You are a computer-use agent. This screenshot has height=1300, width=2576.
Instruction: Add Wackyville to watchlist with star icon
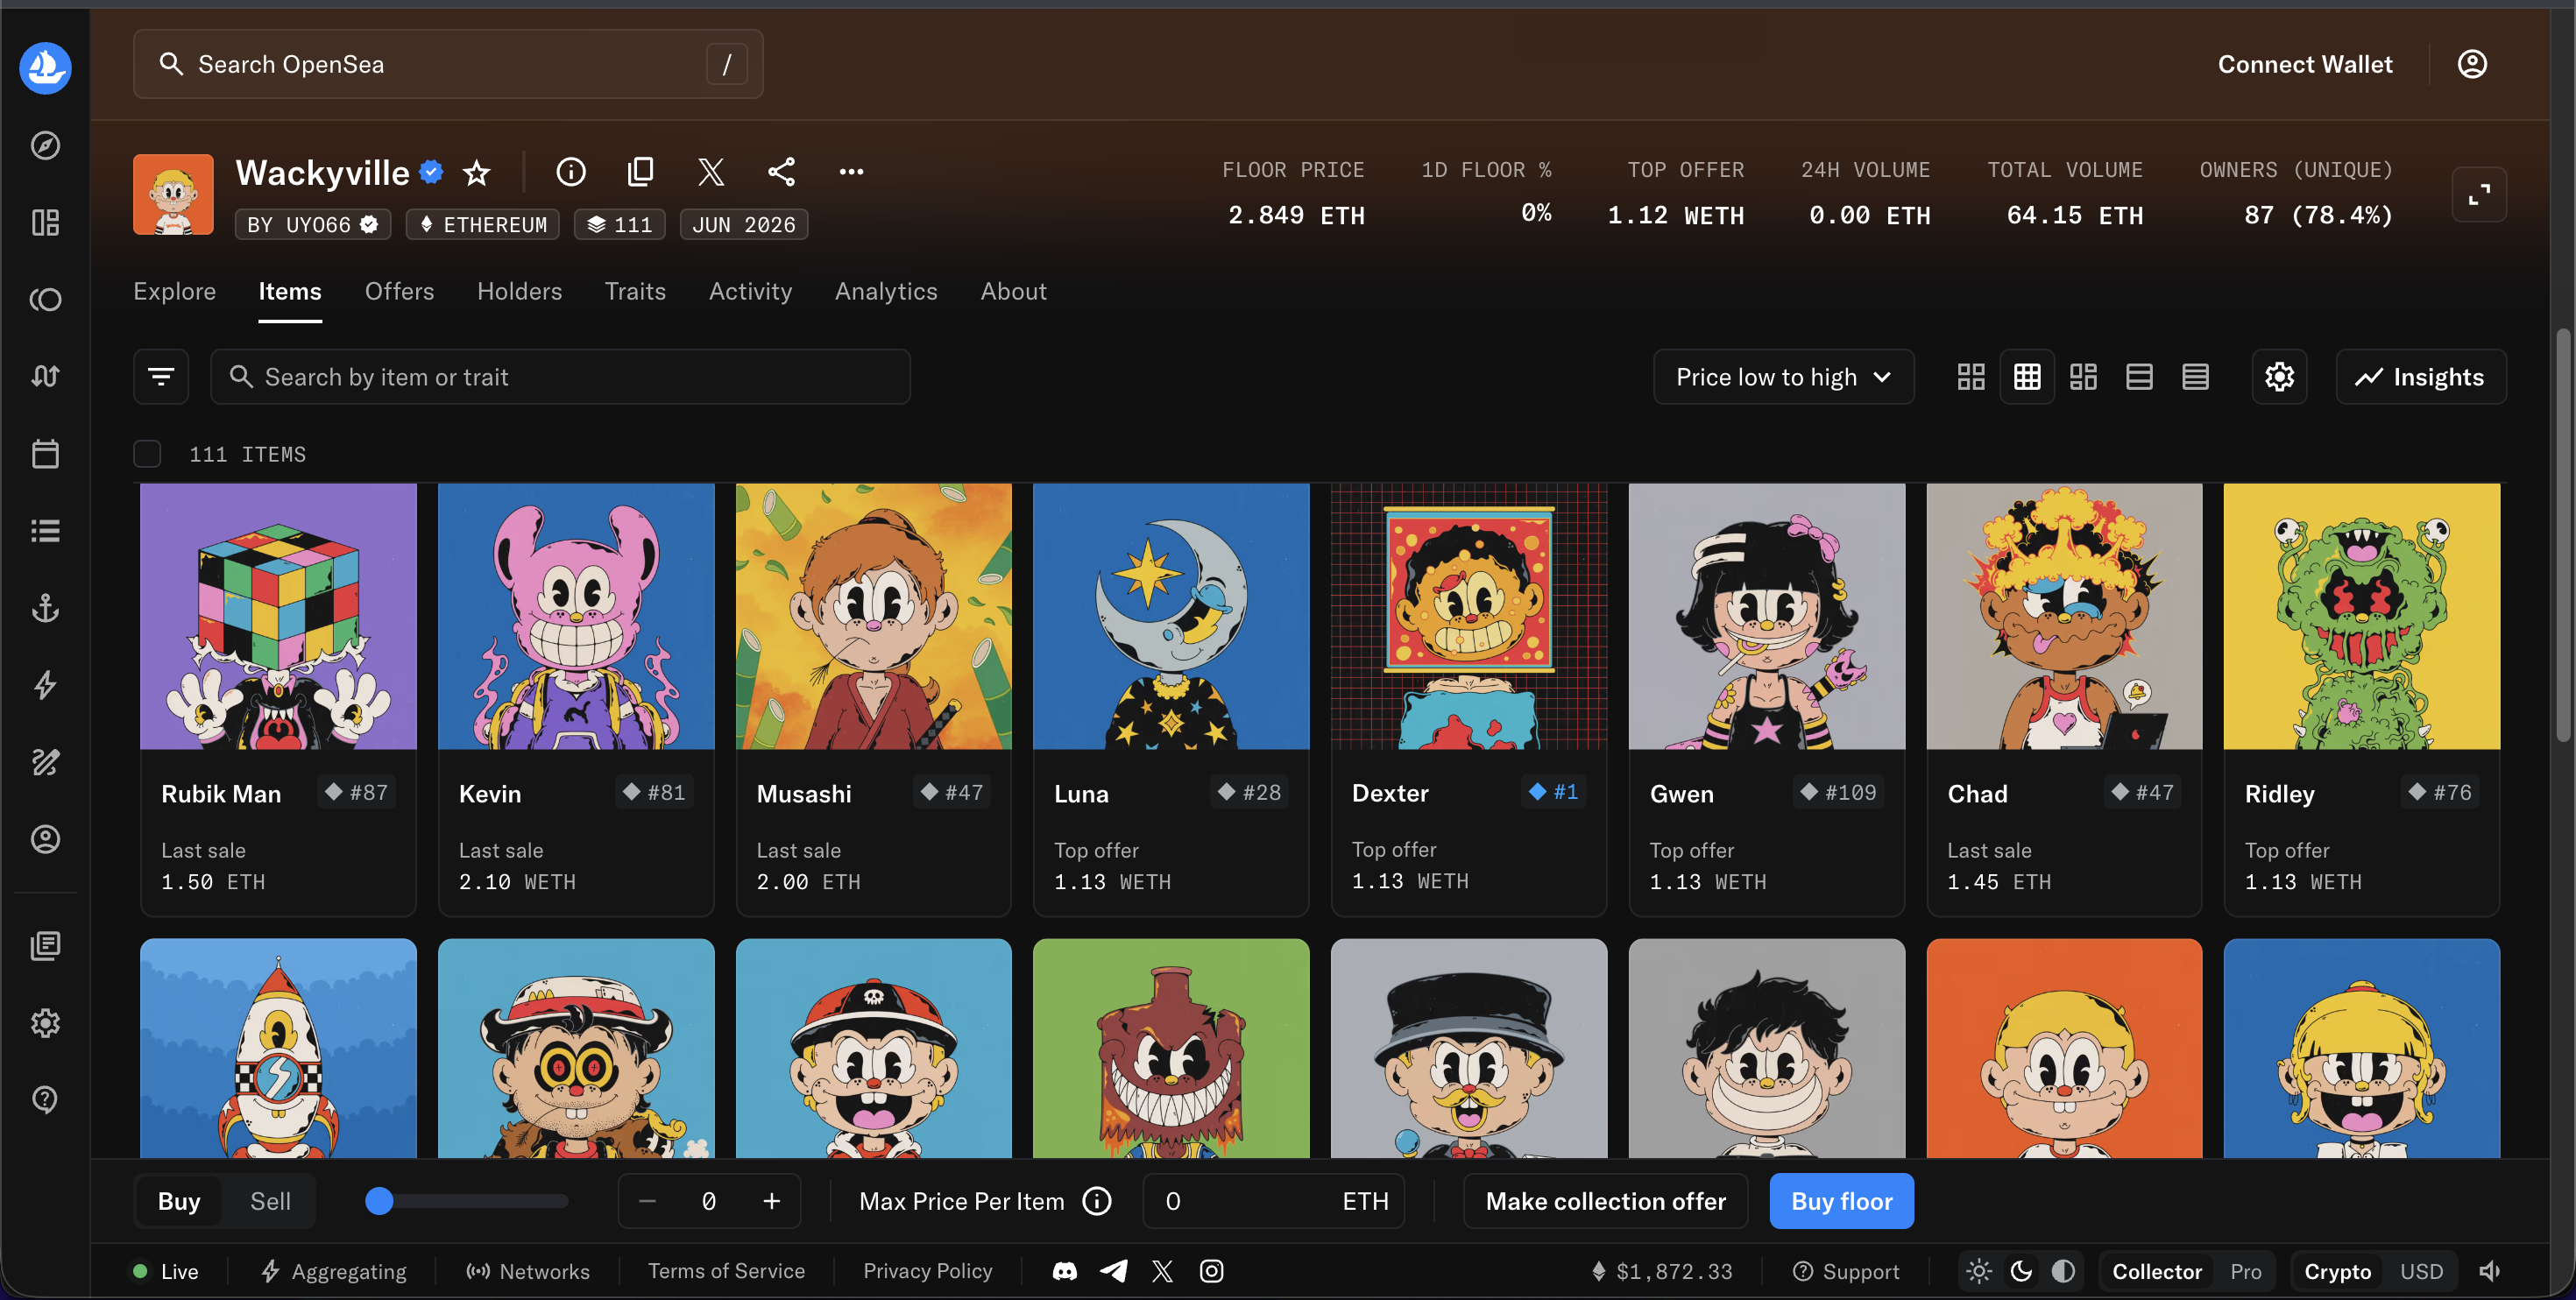pyautogui.click(x=477, y=172)
